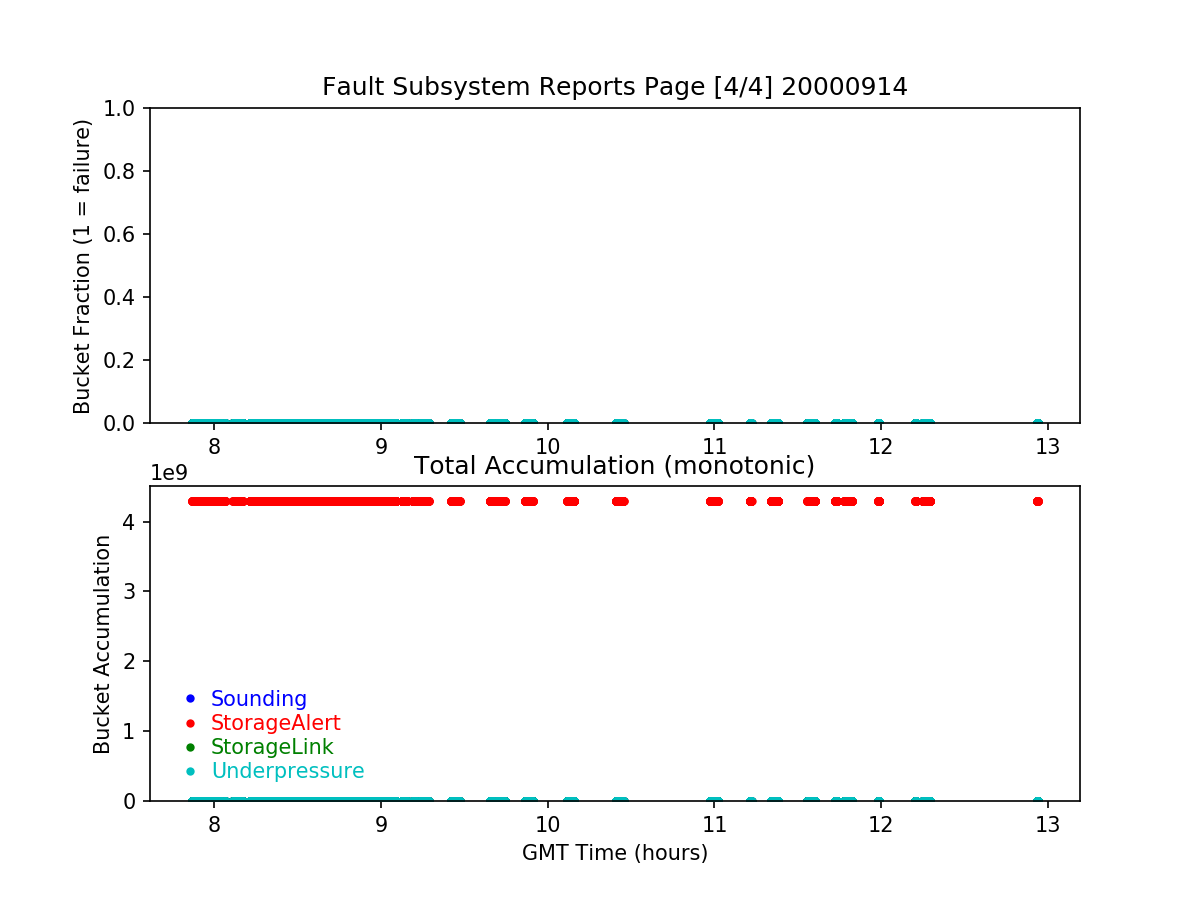Click the red StorageAlert legend marker

tap(190, 723)
